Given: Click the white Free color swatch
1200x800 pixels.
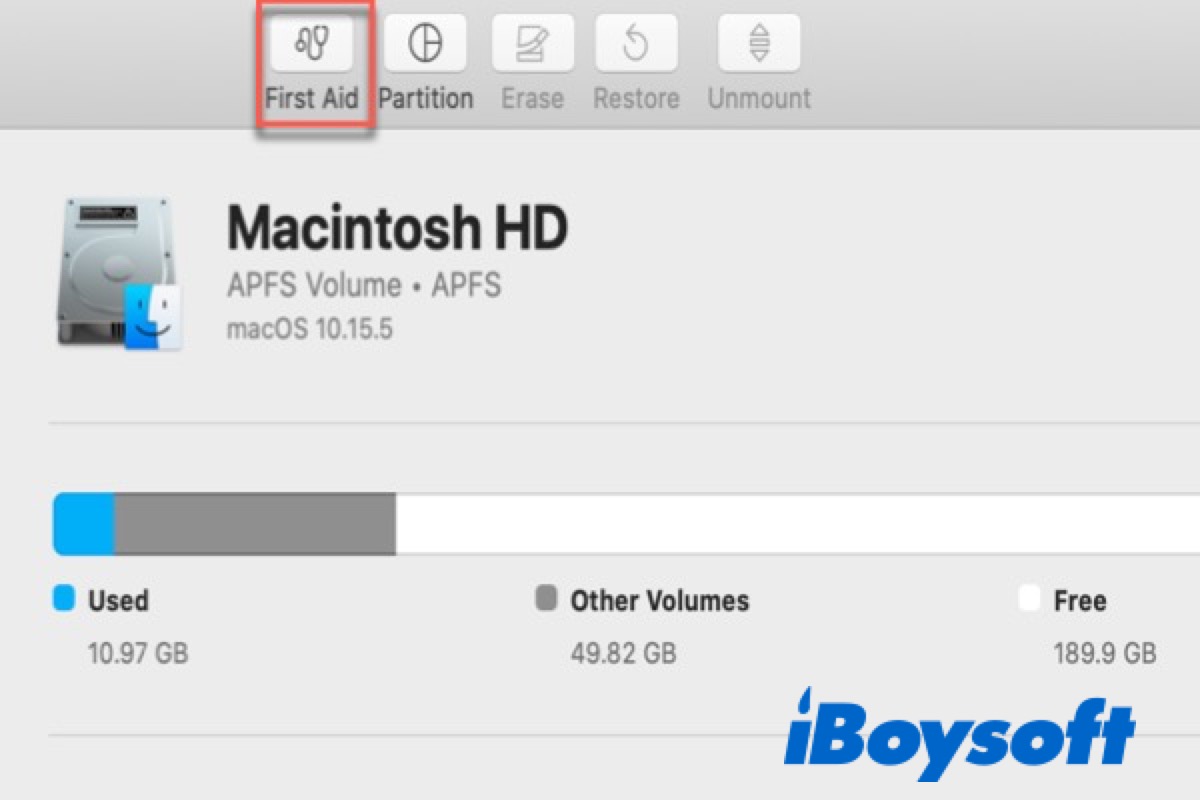Looking at the screenshot, I should [x=1029, y=599].
